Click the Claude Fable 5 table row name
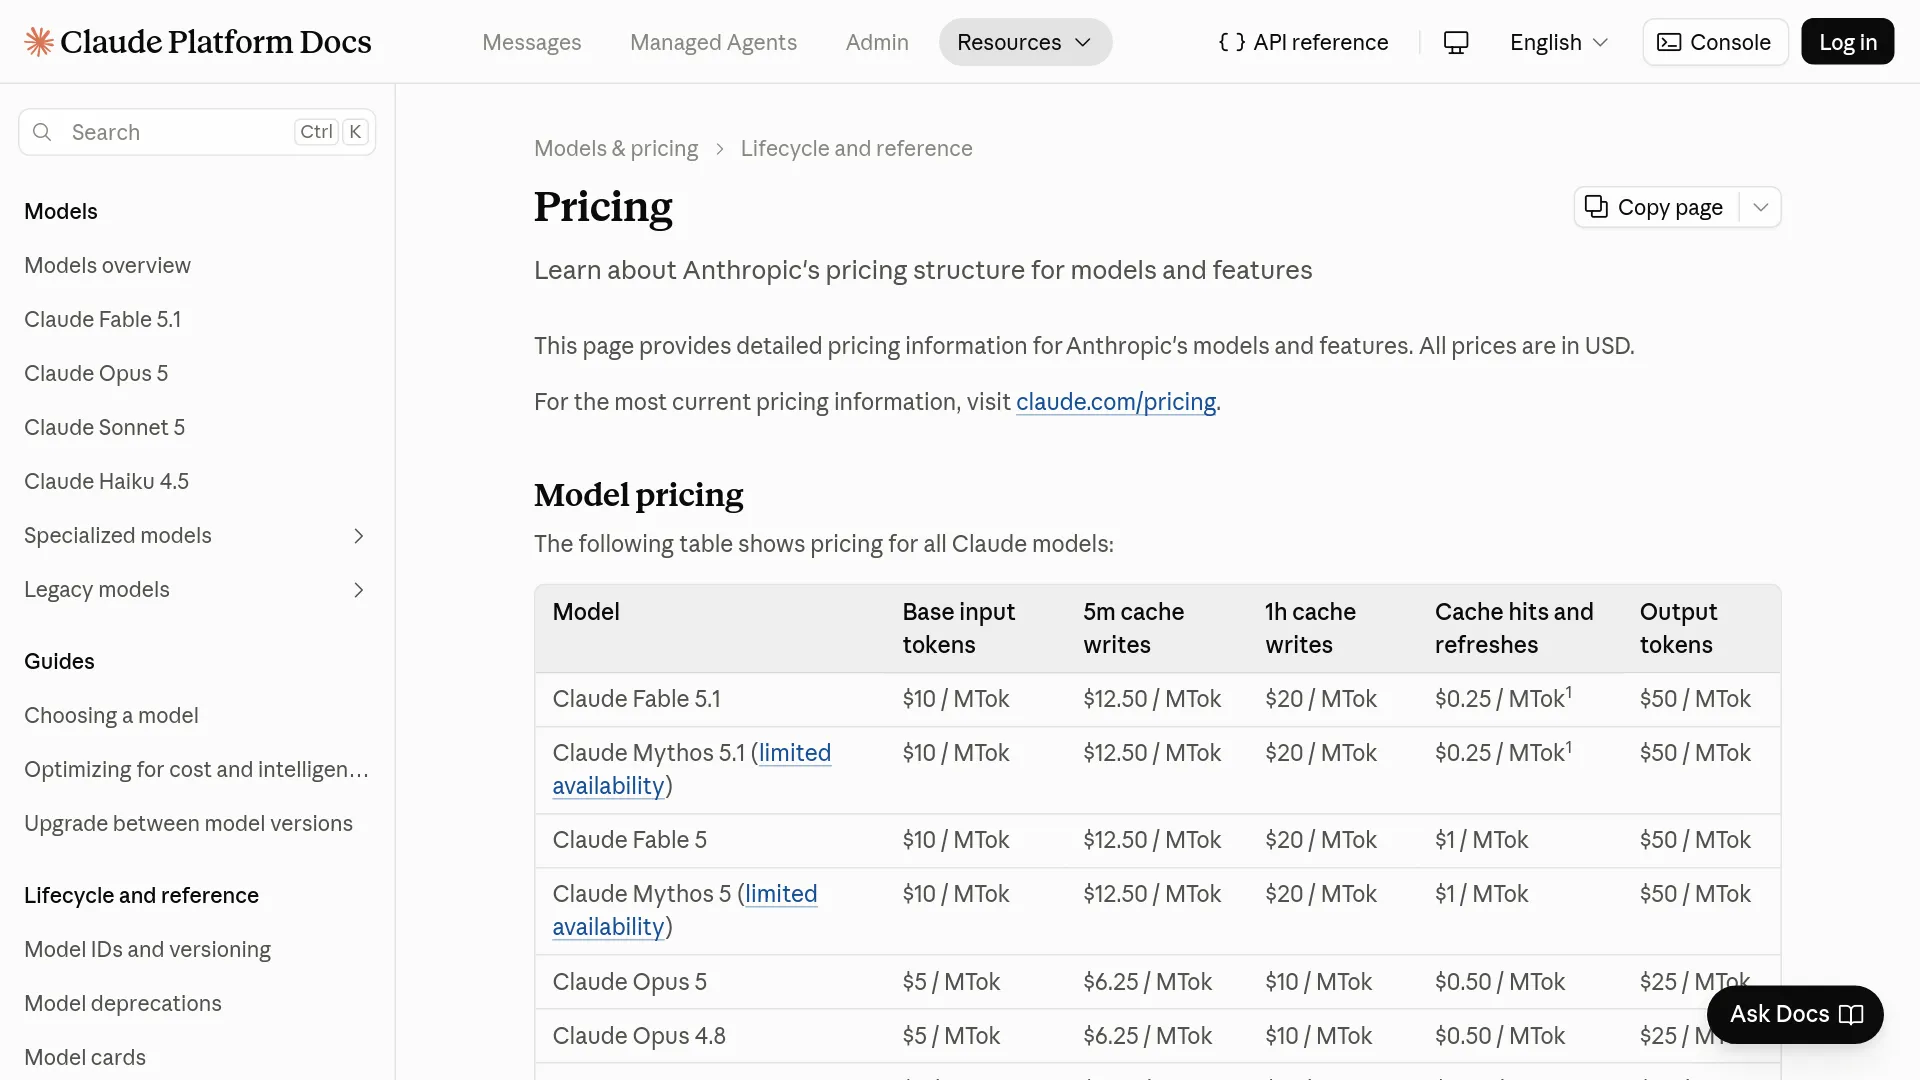 click(629, 840)
